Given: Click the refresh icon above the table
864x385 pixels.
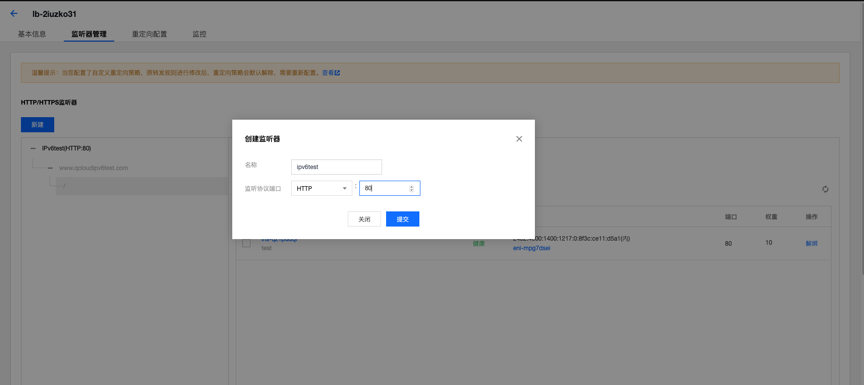Looking at the screenshot, I should coord(825,189).
